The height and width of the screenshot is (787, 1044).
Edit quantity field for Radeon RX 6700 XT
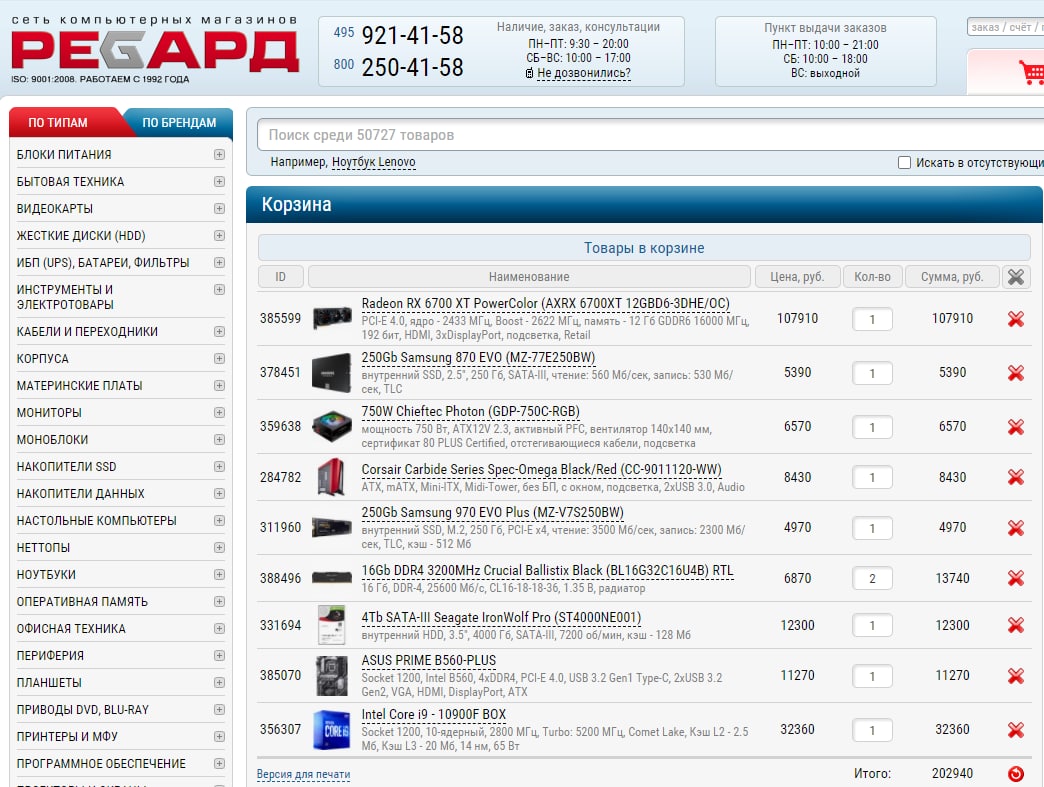click(x=872, y=319)
